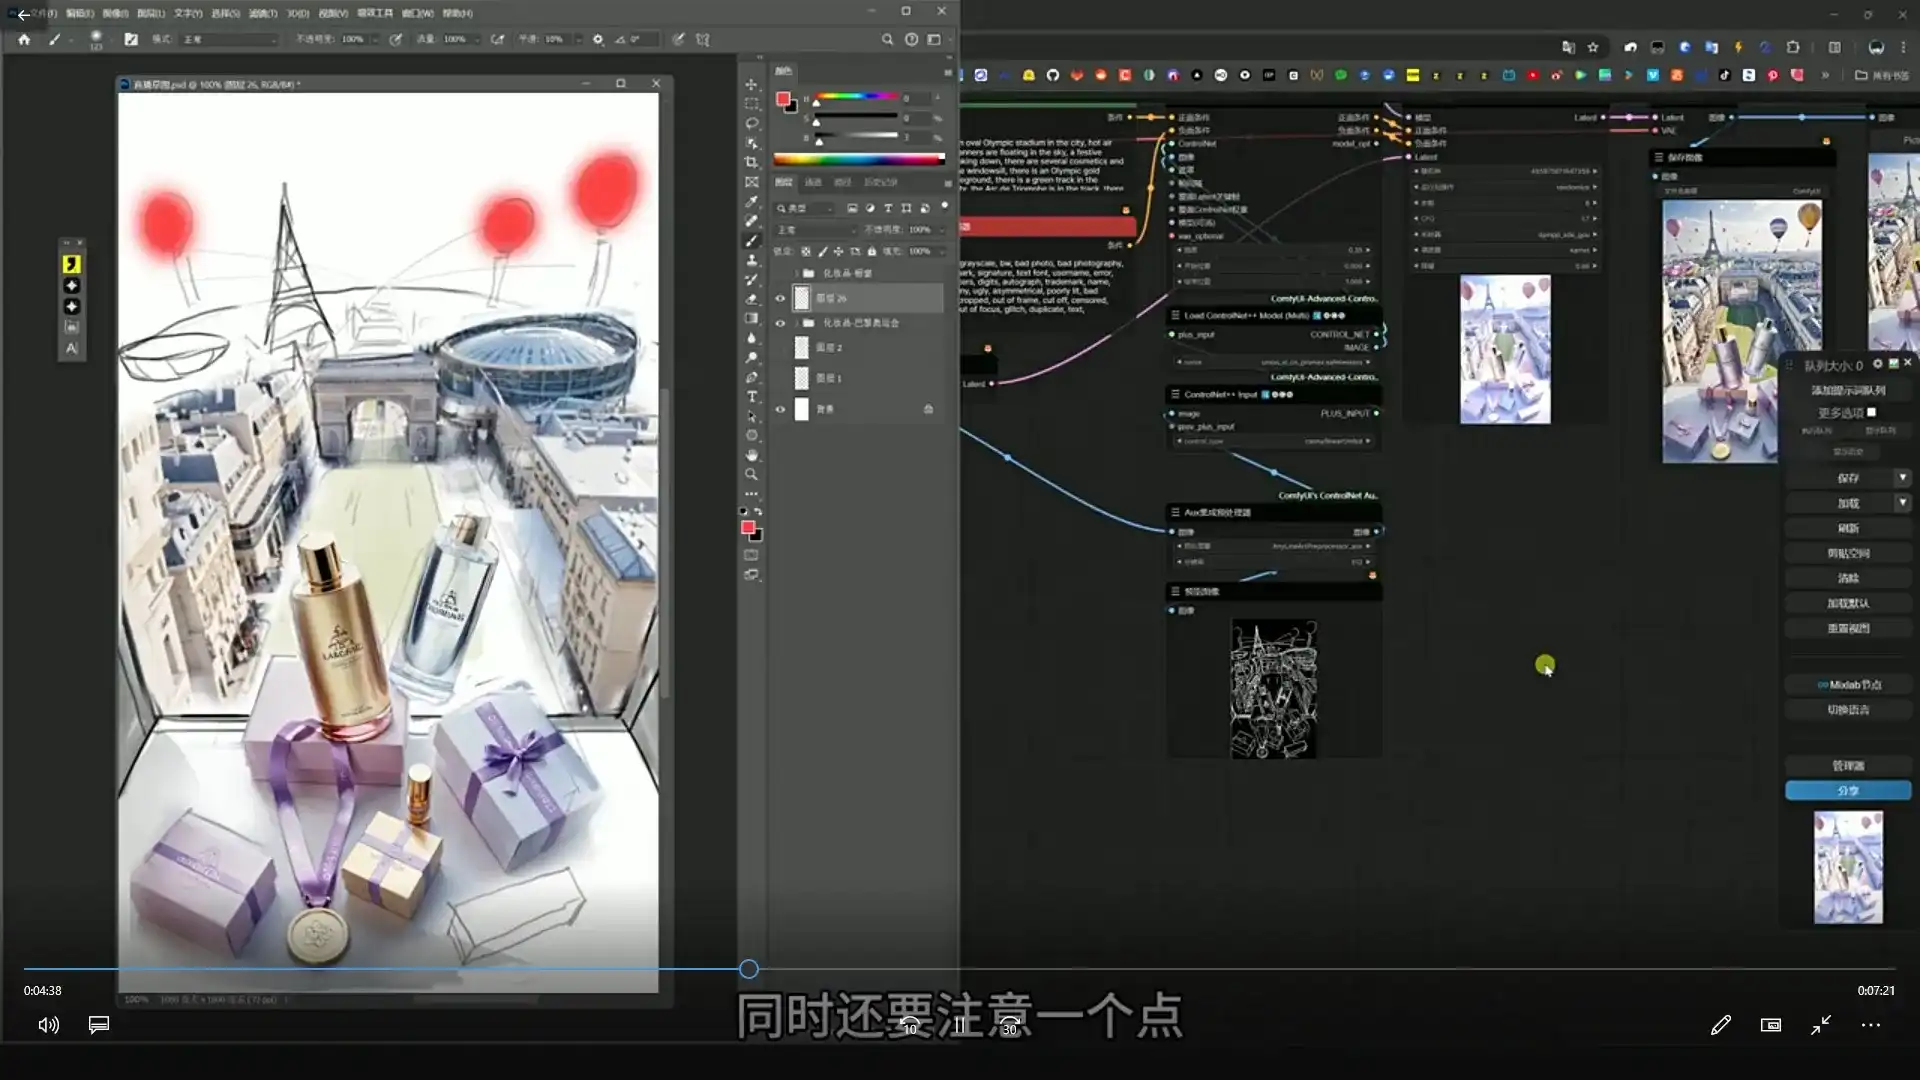Open the 加载 dropdown arrow
Screen dimensions: 1920x1080
tap(1902, 503)
